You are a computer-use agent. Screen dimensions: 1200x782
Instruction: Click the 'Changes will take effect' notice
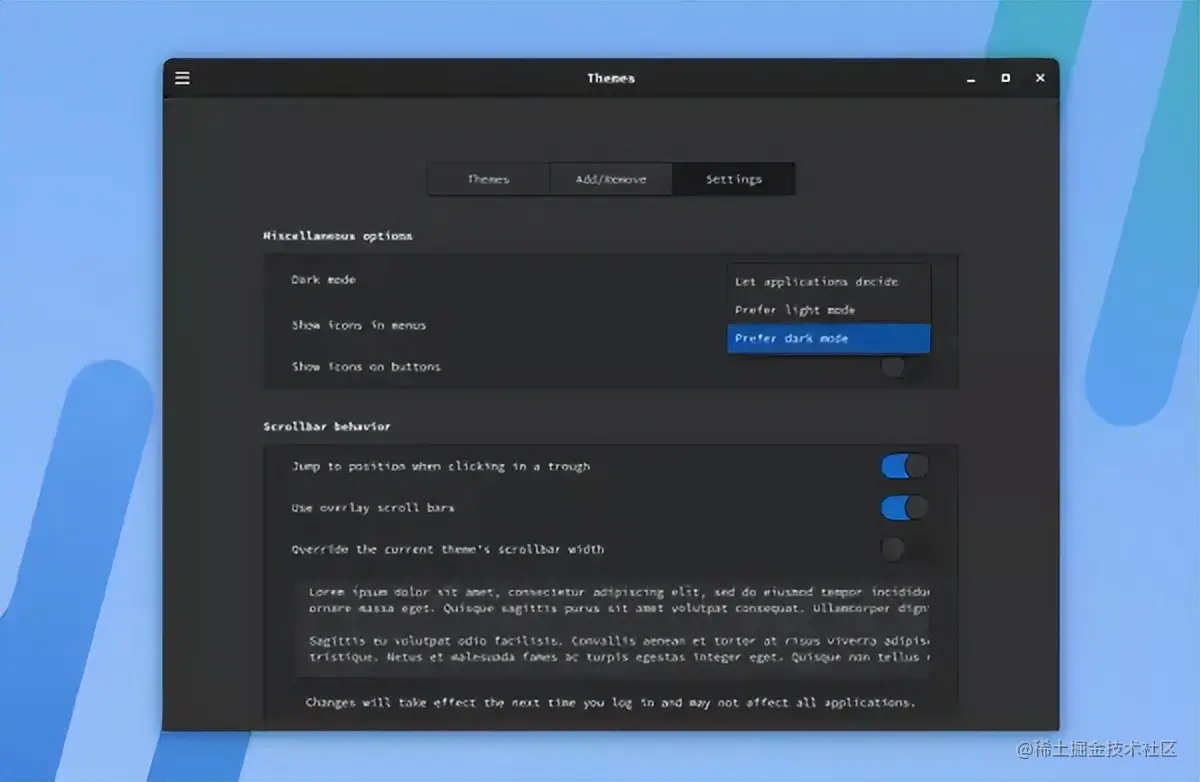tap(610, 702)
